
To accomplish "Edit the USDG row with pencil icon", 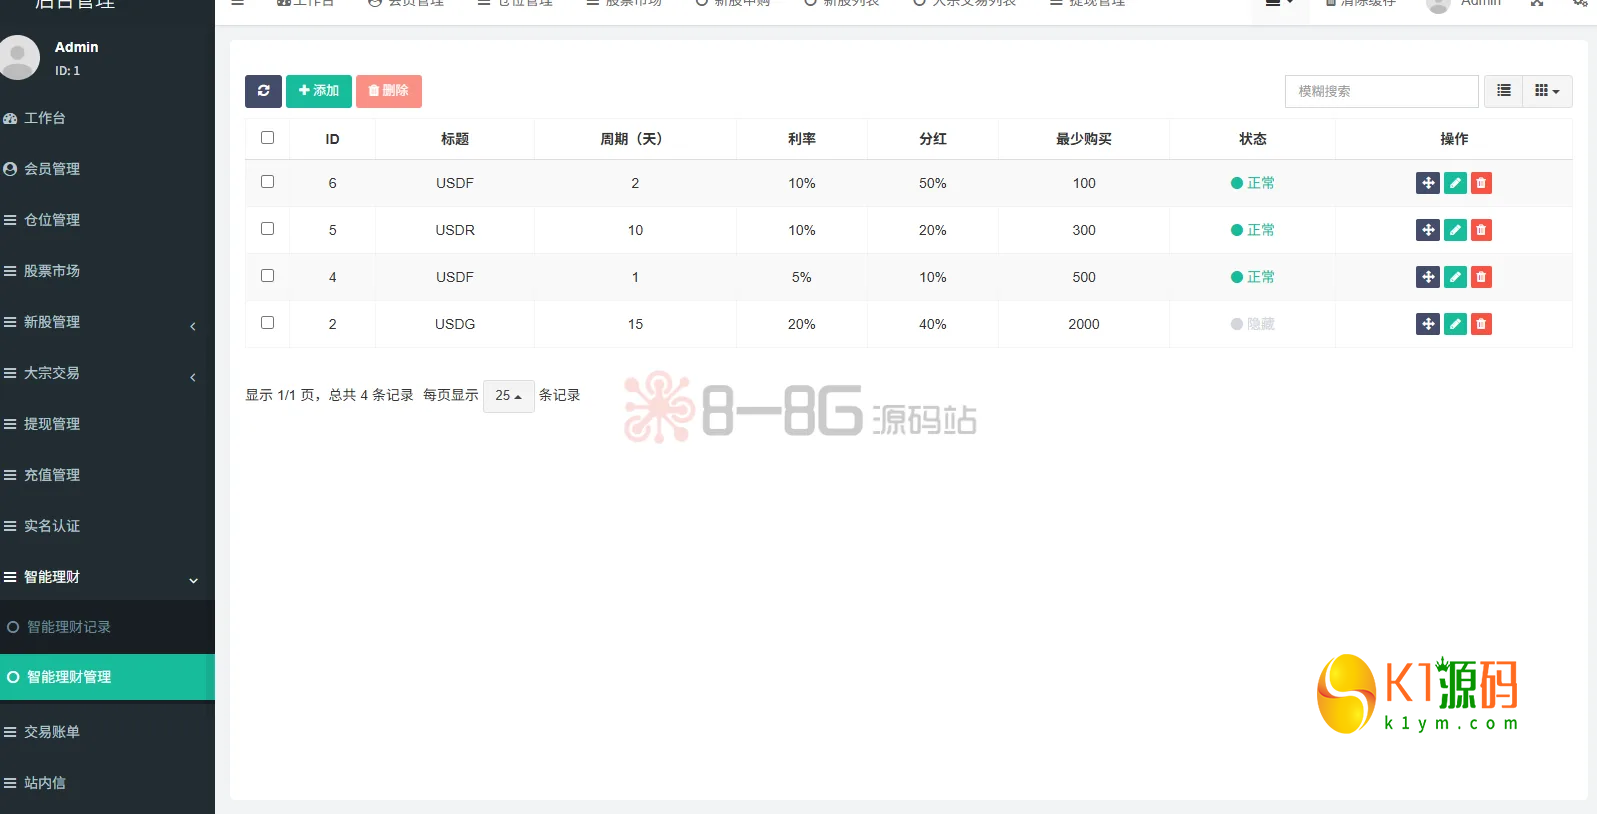I will 1455,324.
